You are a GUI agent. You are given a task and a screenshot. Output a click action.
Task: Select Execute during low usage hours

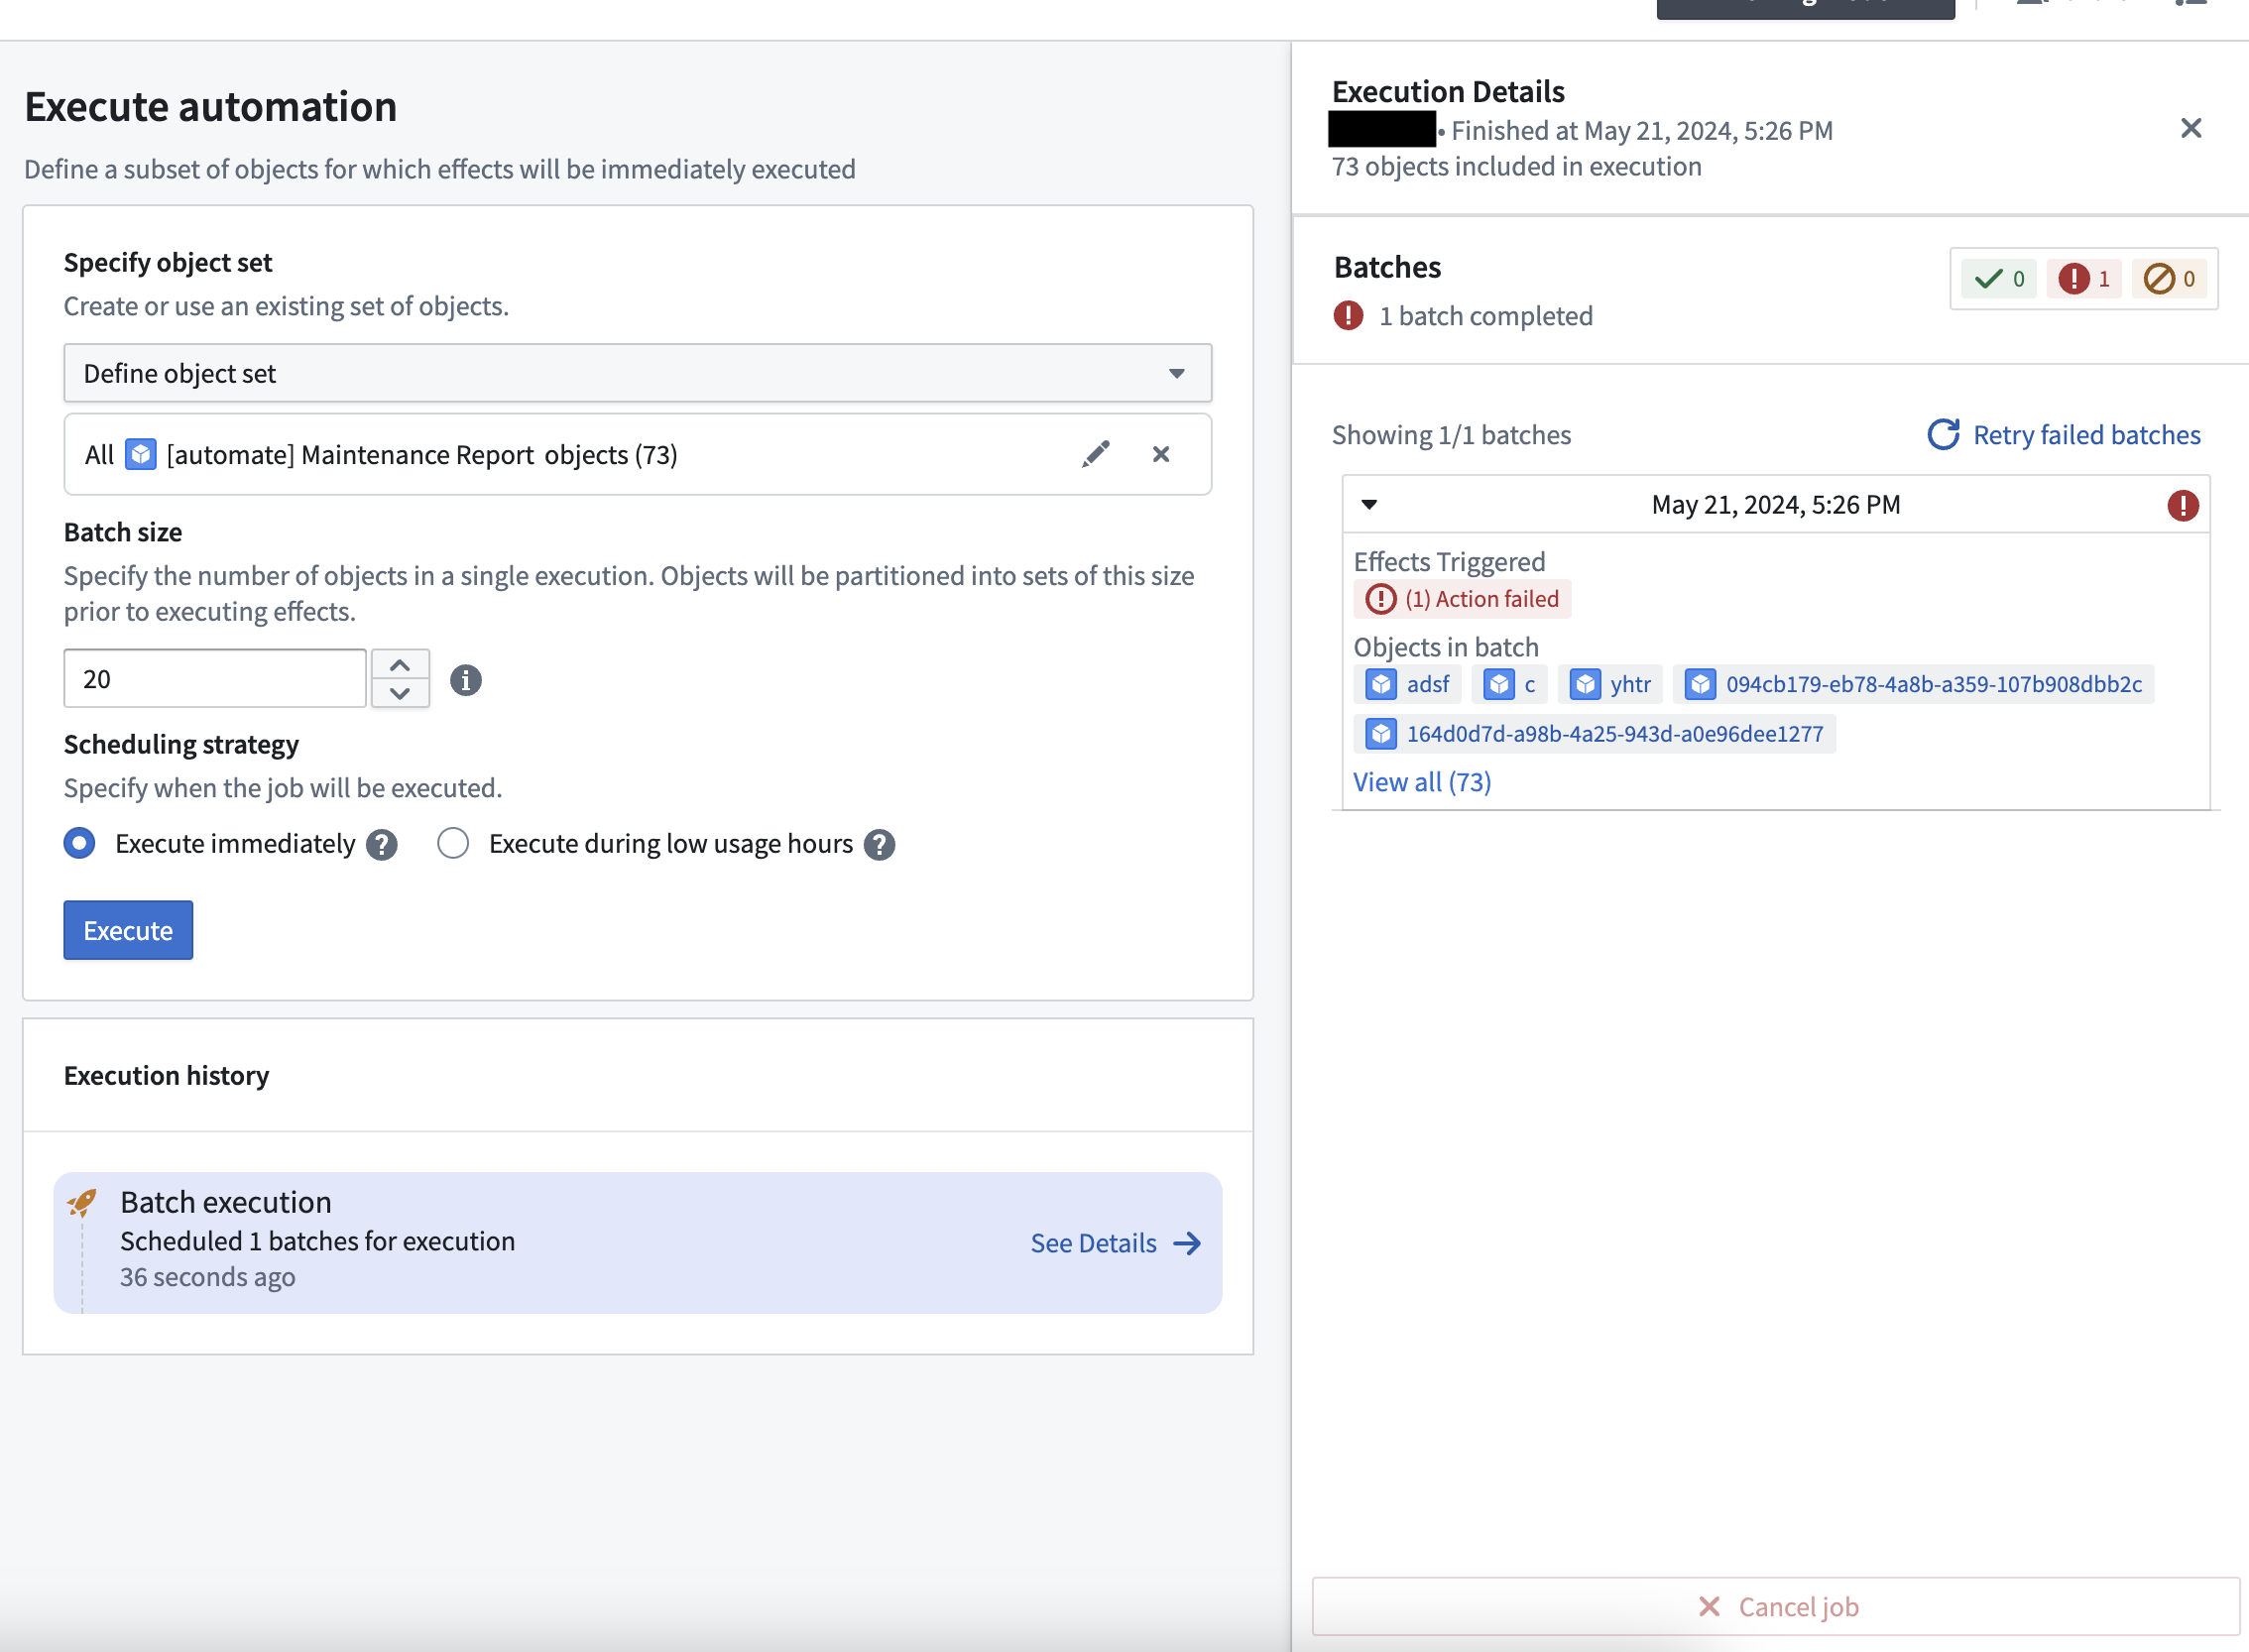click(x=453, y=843)
